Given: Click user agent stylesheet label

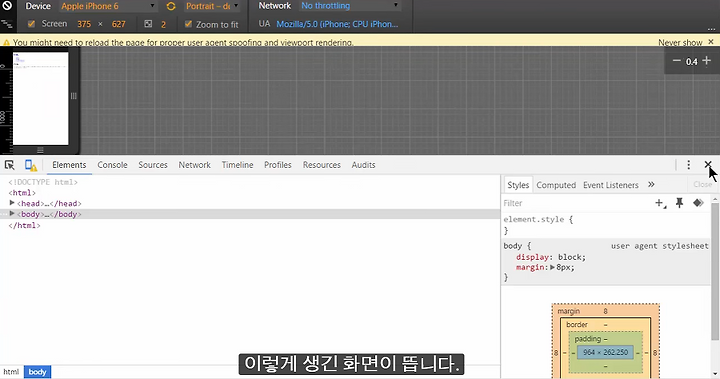Looking at the screenshot, I should 659,246.
